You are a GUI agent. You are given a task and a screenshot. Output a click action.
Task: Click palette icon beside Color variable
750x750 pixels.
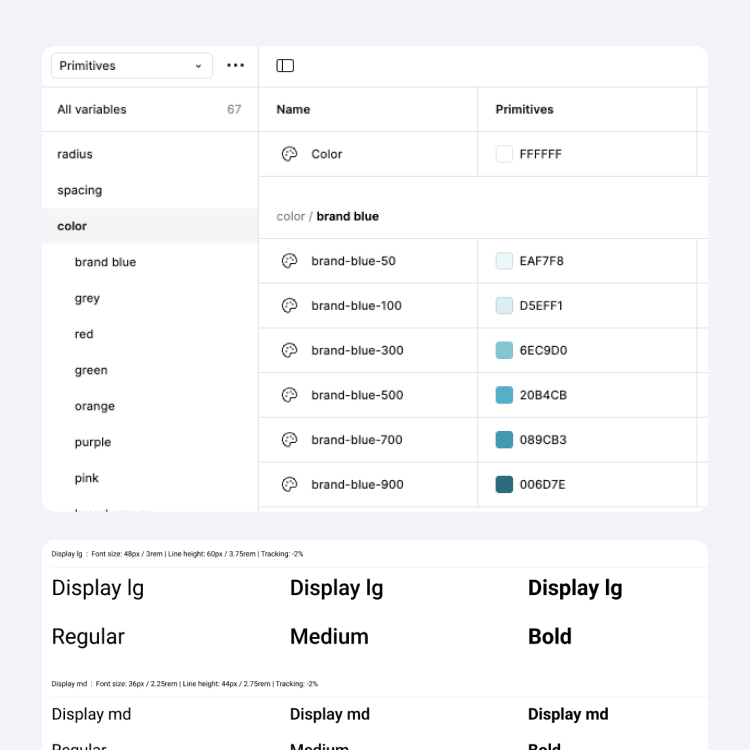pos(289,154)
